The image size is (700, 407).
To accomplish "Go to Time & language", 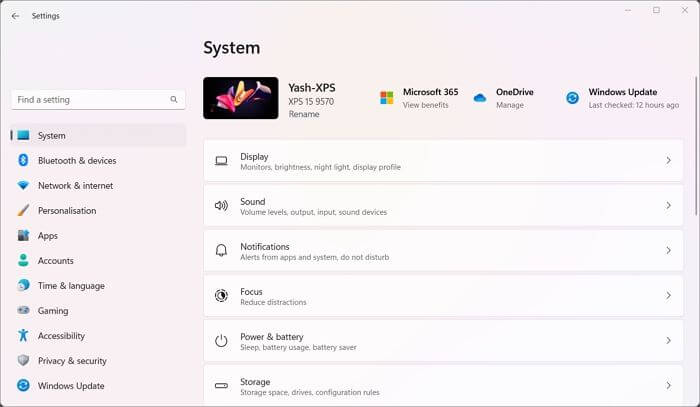I will pyautogui.click(x=98, y=285).
